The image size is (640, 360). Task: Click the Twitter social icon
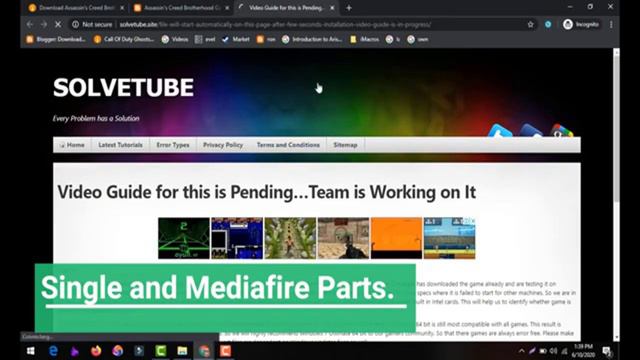(500, 131)
